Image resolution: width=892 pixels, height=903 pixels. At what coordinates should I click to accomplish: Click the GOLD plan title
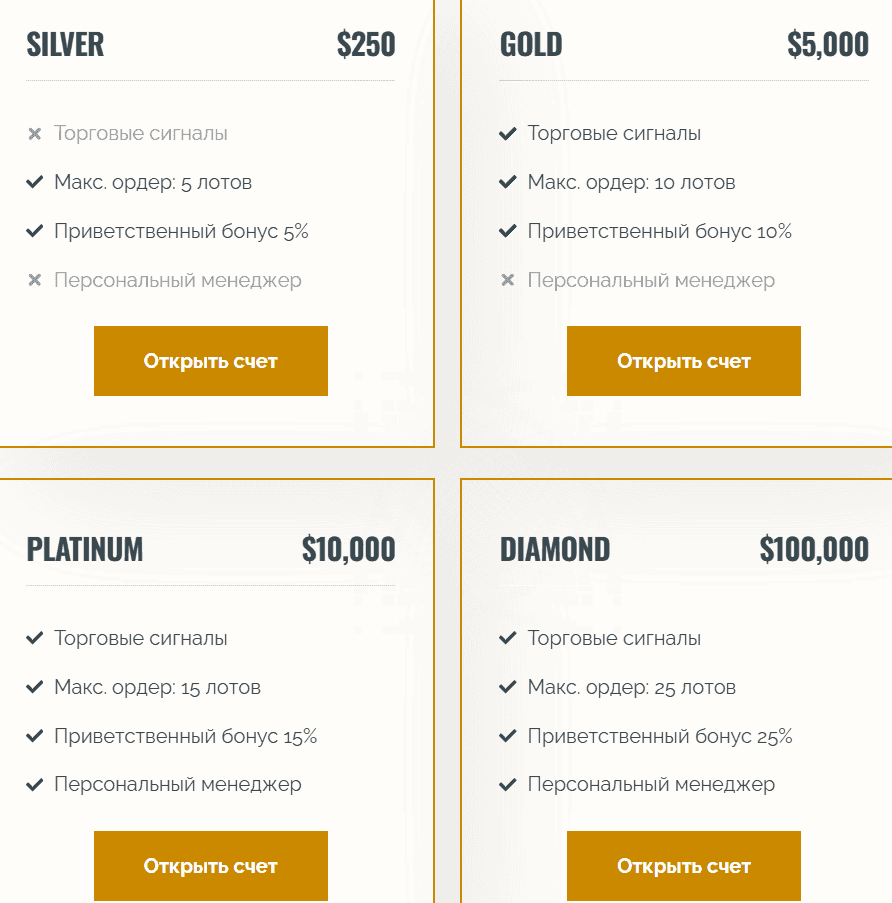(531, 45)
